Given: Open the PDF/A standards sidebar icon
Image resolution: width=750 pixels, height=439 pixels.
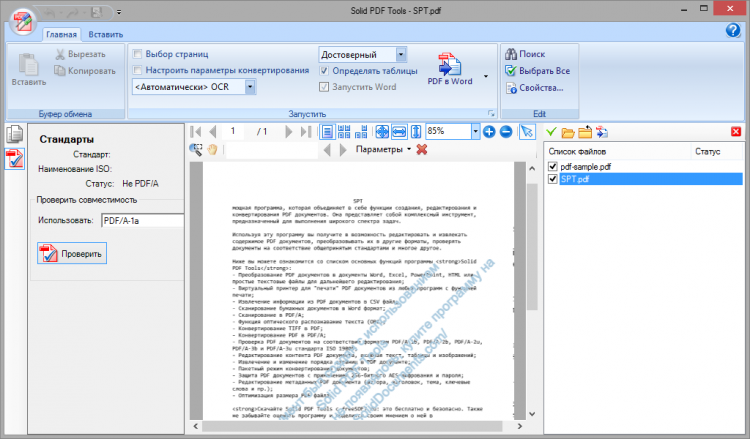Looking at the screenshot, I should (x=15, y=158).
